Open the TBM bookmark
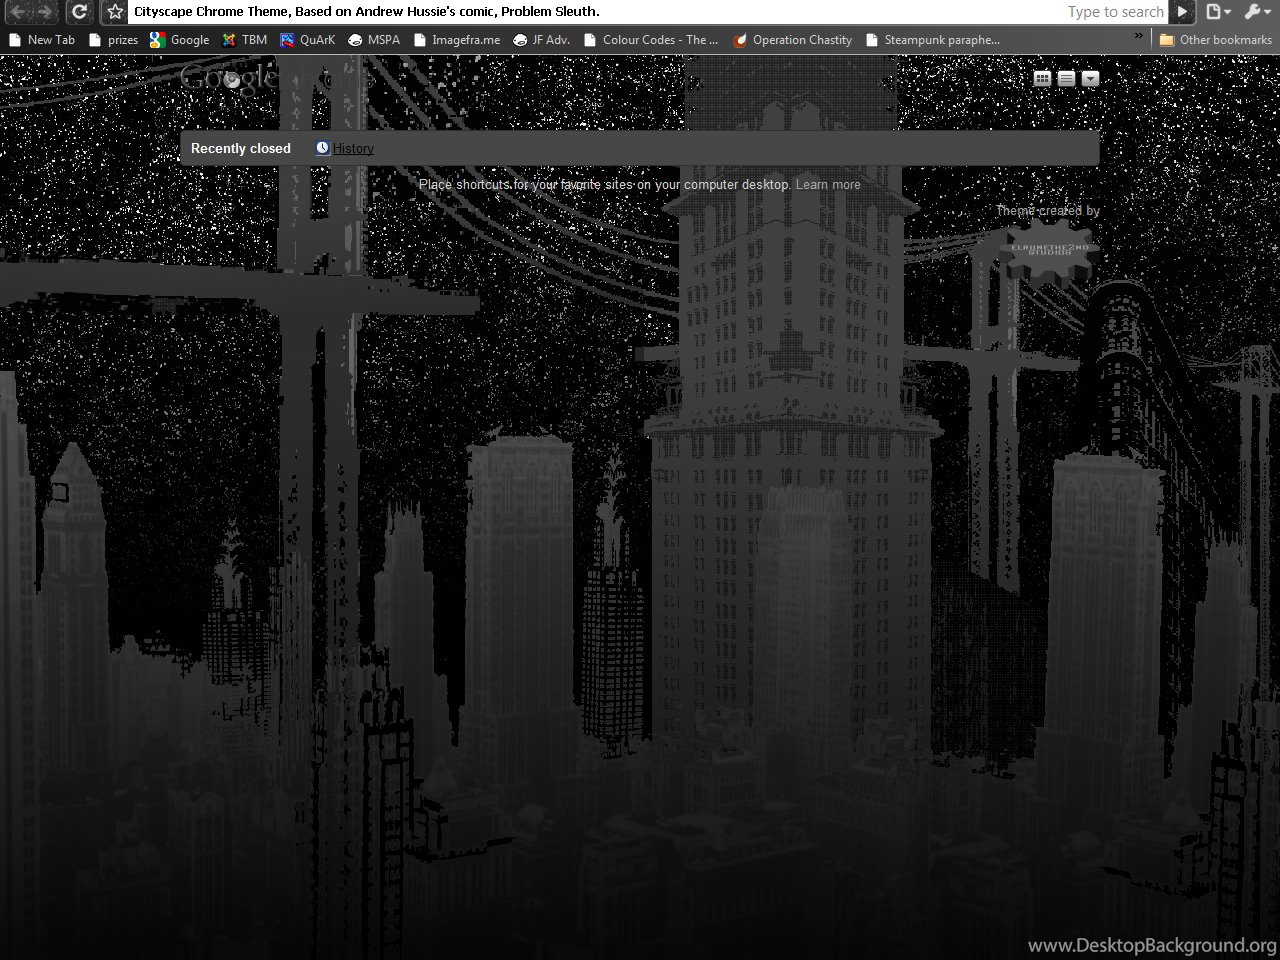Image resolution: width=1280 pixels, height=960 pixels. click(x=244, y=40)
